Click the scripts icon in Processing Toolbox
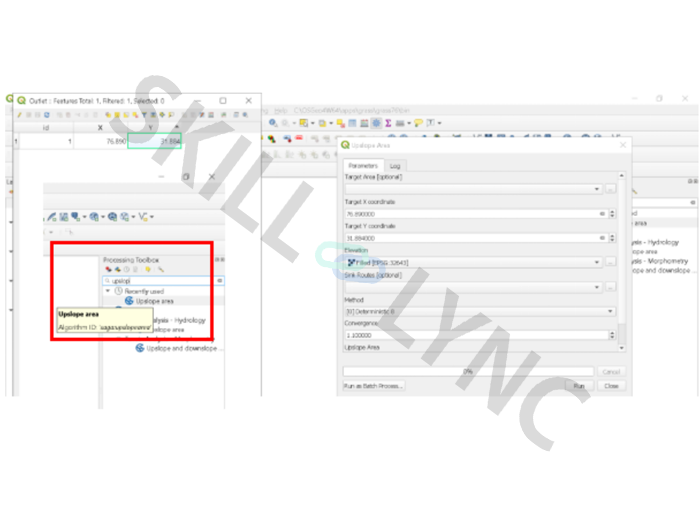Viewport: 700px width, 514px height. tap(117, 269)
